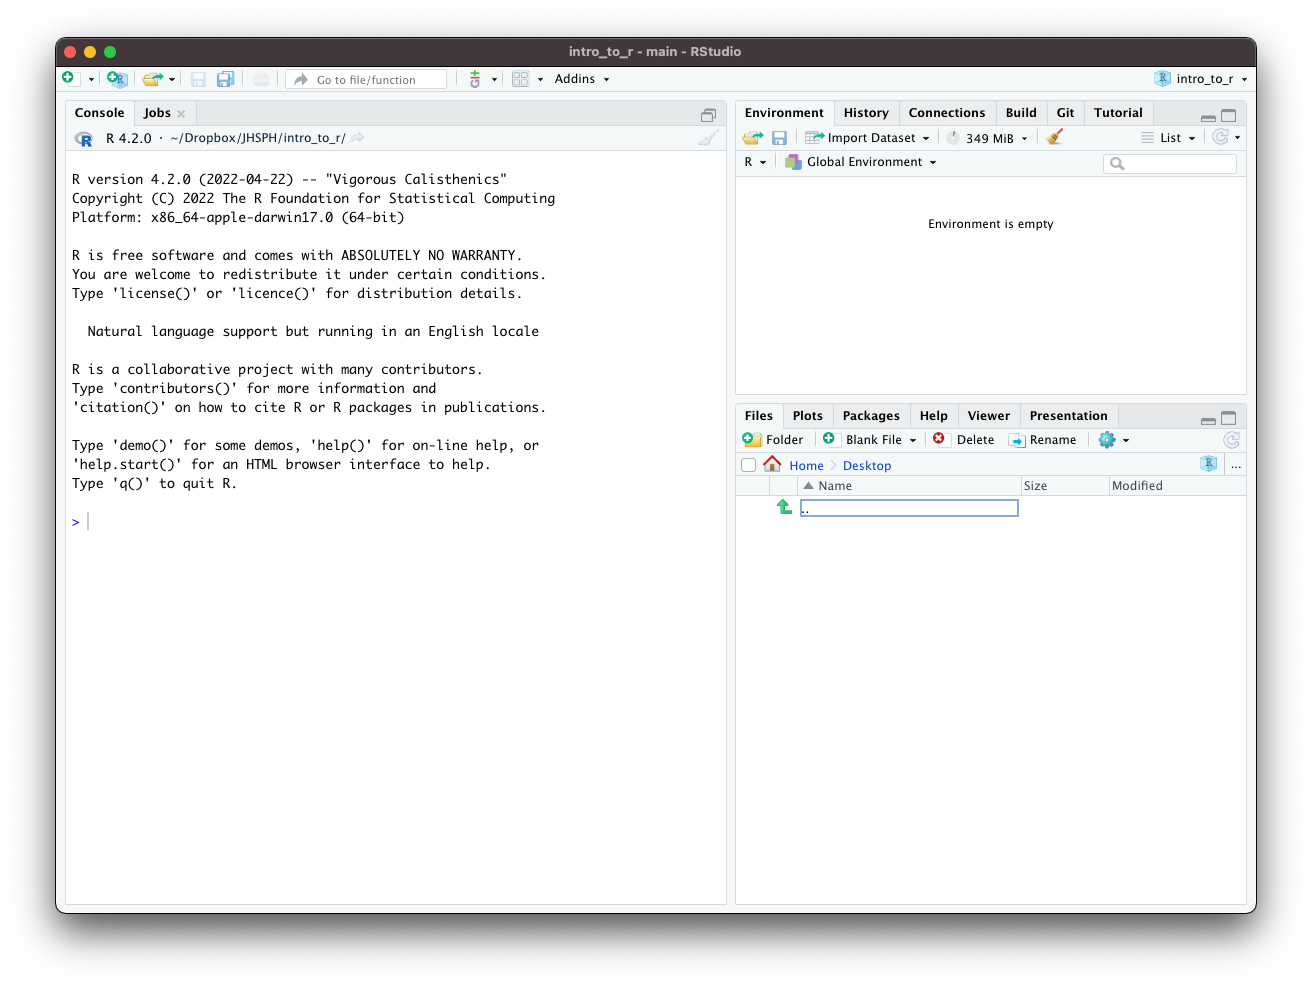Image resolution: width=1312 pixels, height=987 pixels.
Task: Expand the Global Environment dropdown
Action: [863, 162]
